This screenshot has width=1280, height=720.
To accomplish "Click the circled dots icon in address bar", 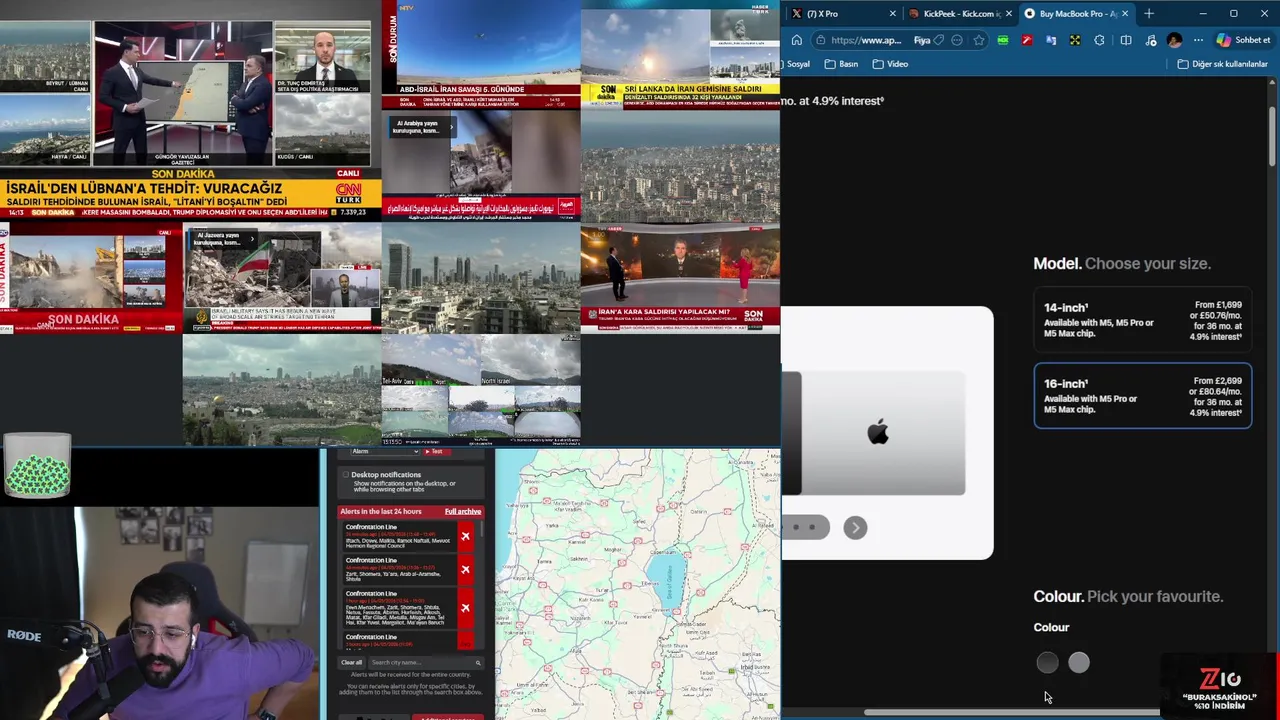I will [x=957, y=40].
